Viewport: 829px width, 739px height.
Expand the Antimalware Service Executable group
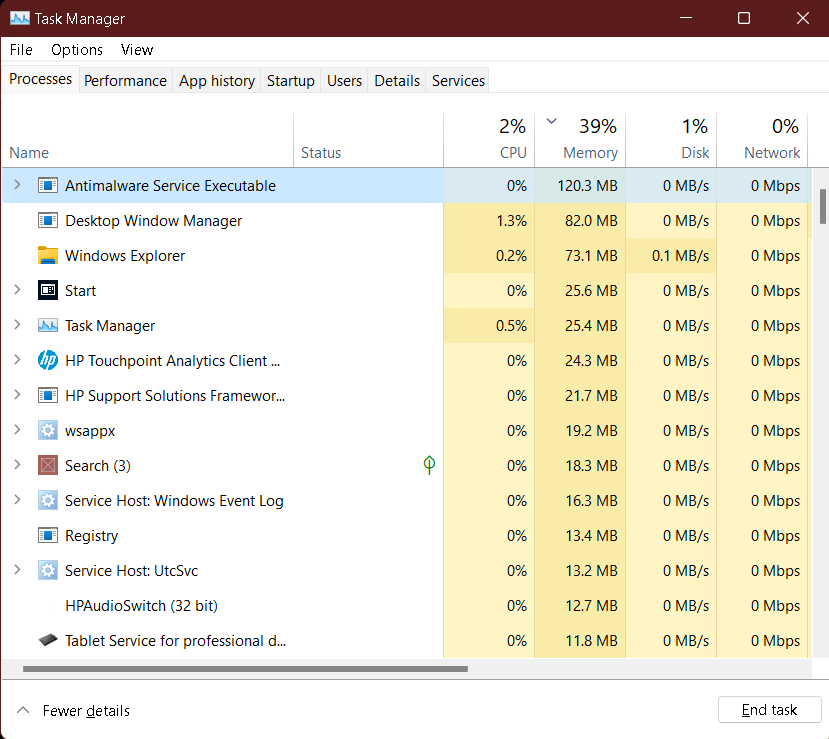[17, 184]
